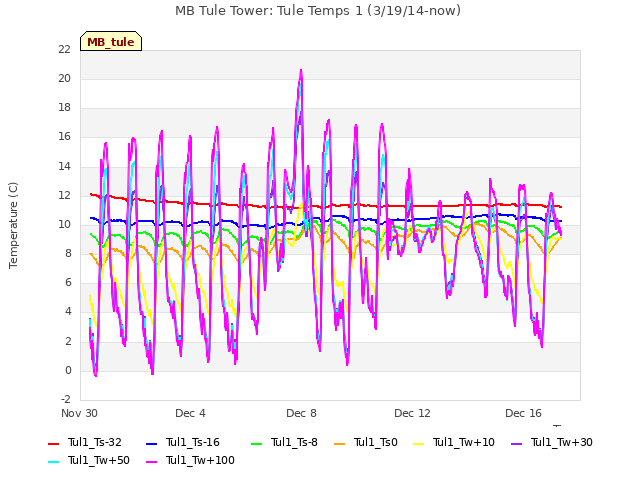Click the green Tul1_Ts-8 legend swatch
The width and height of the screenshot is (640, 480).
[256, 443]
